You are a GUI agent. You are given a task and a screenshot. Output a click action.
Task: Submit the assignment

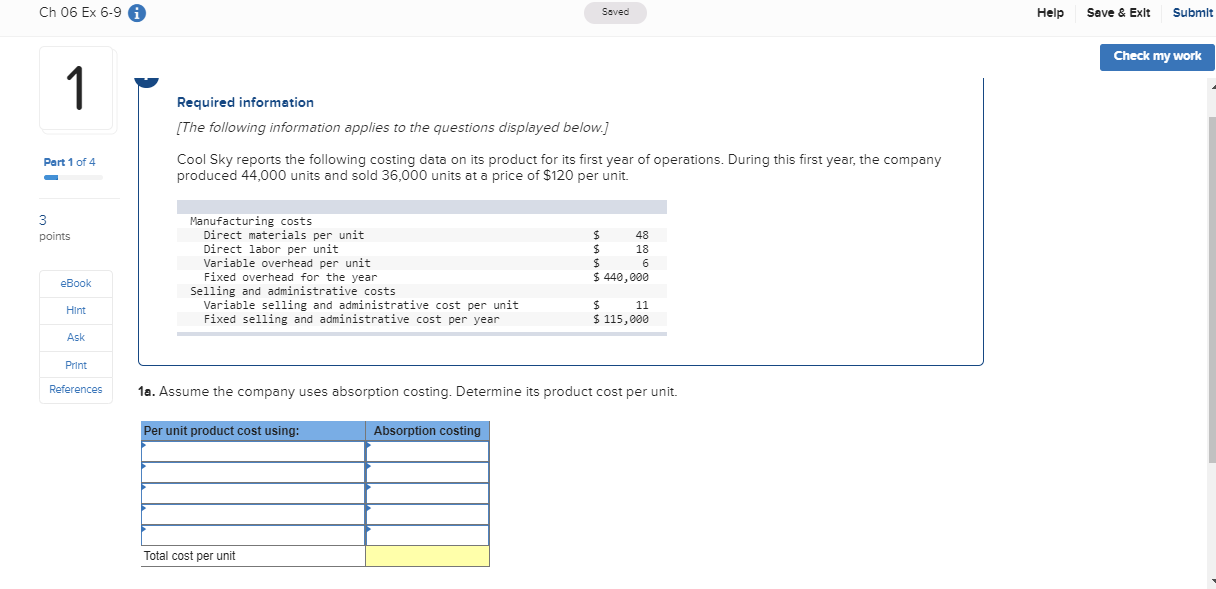click(1192, 13)
